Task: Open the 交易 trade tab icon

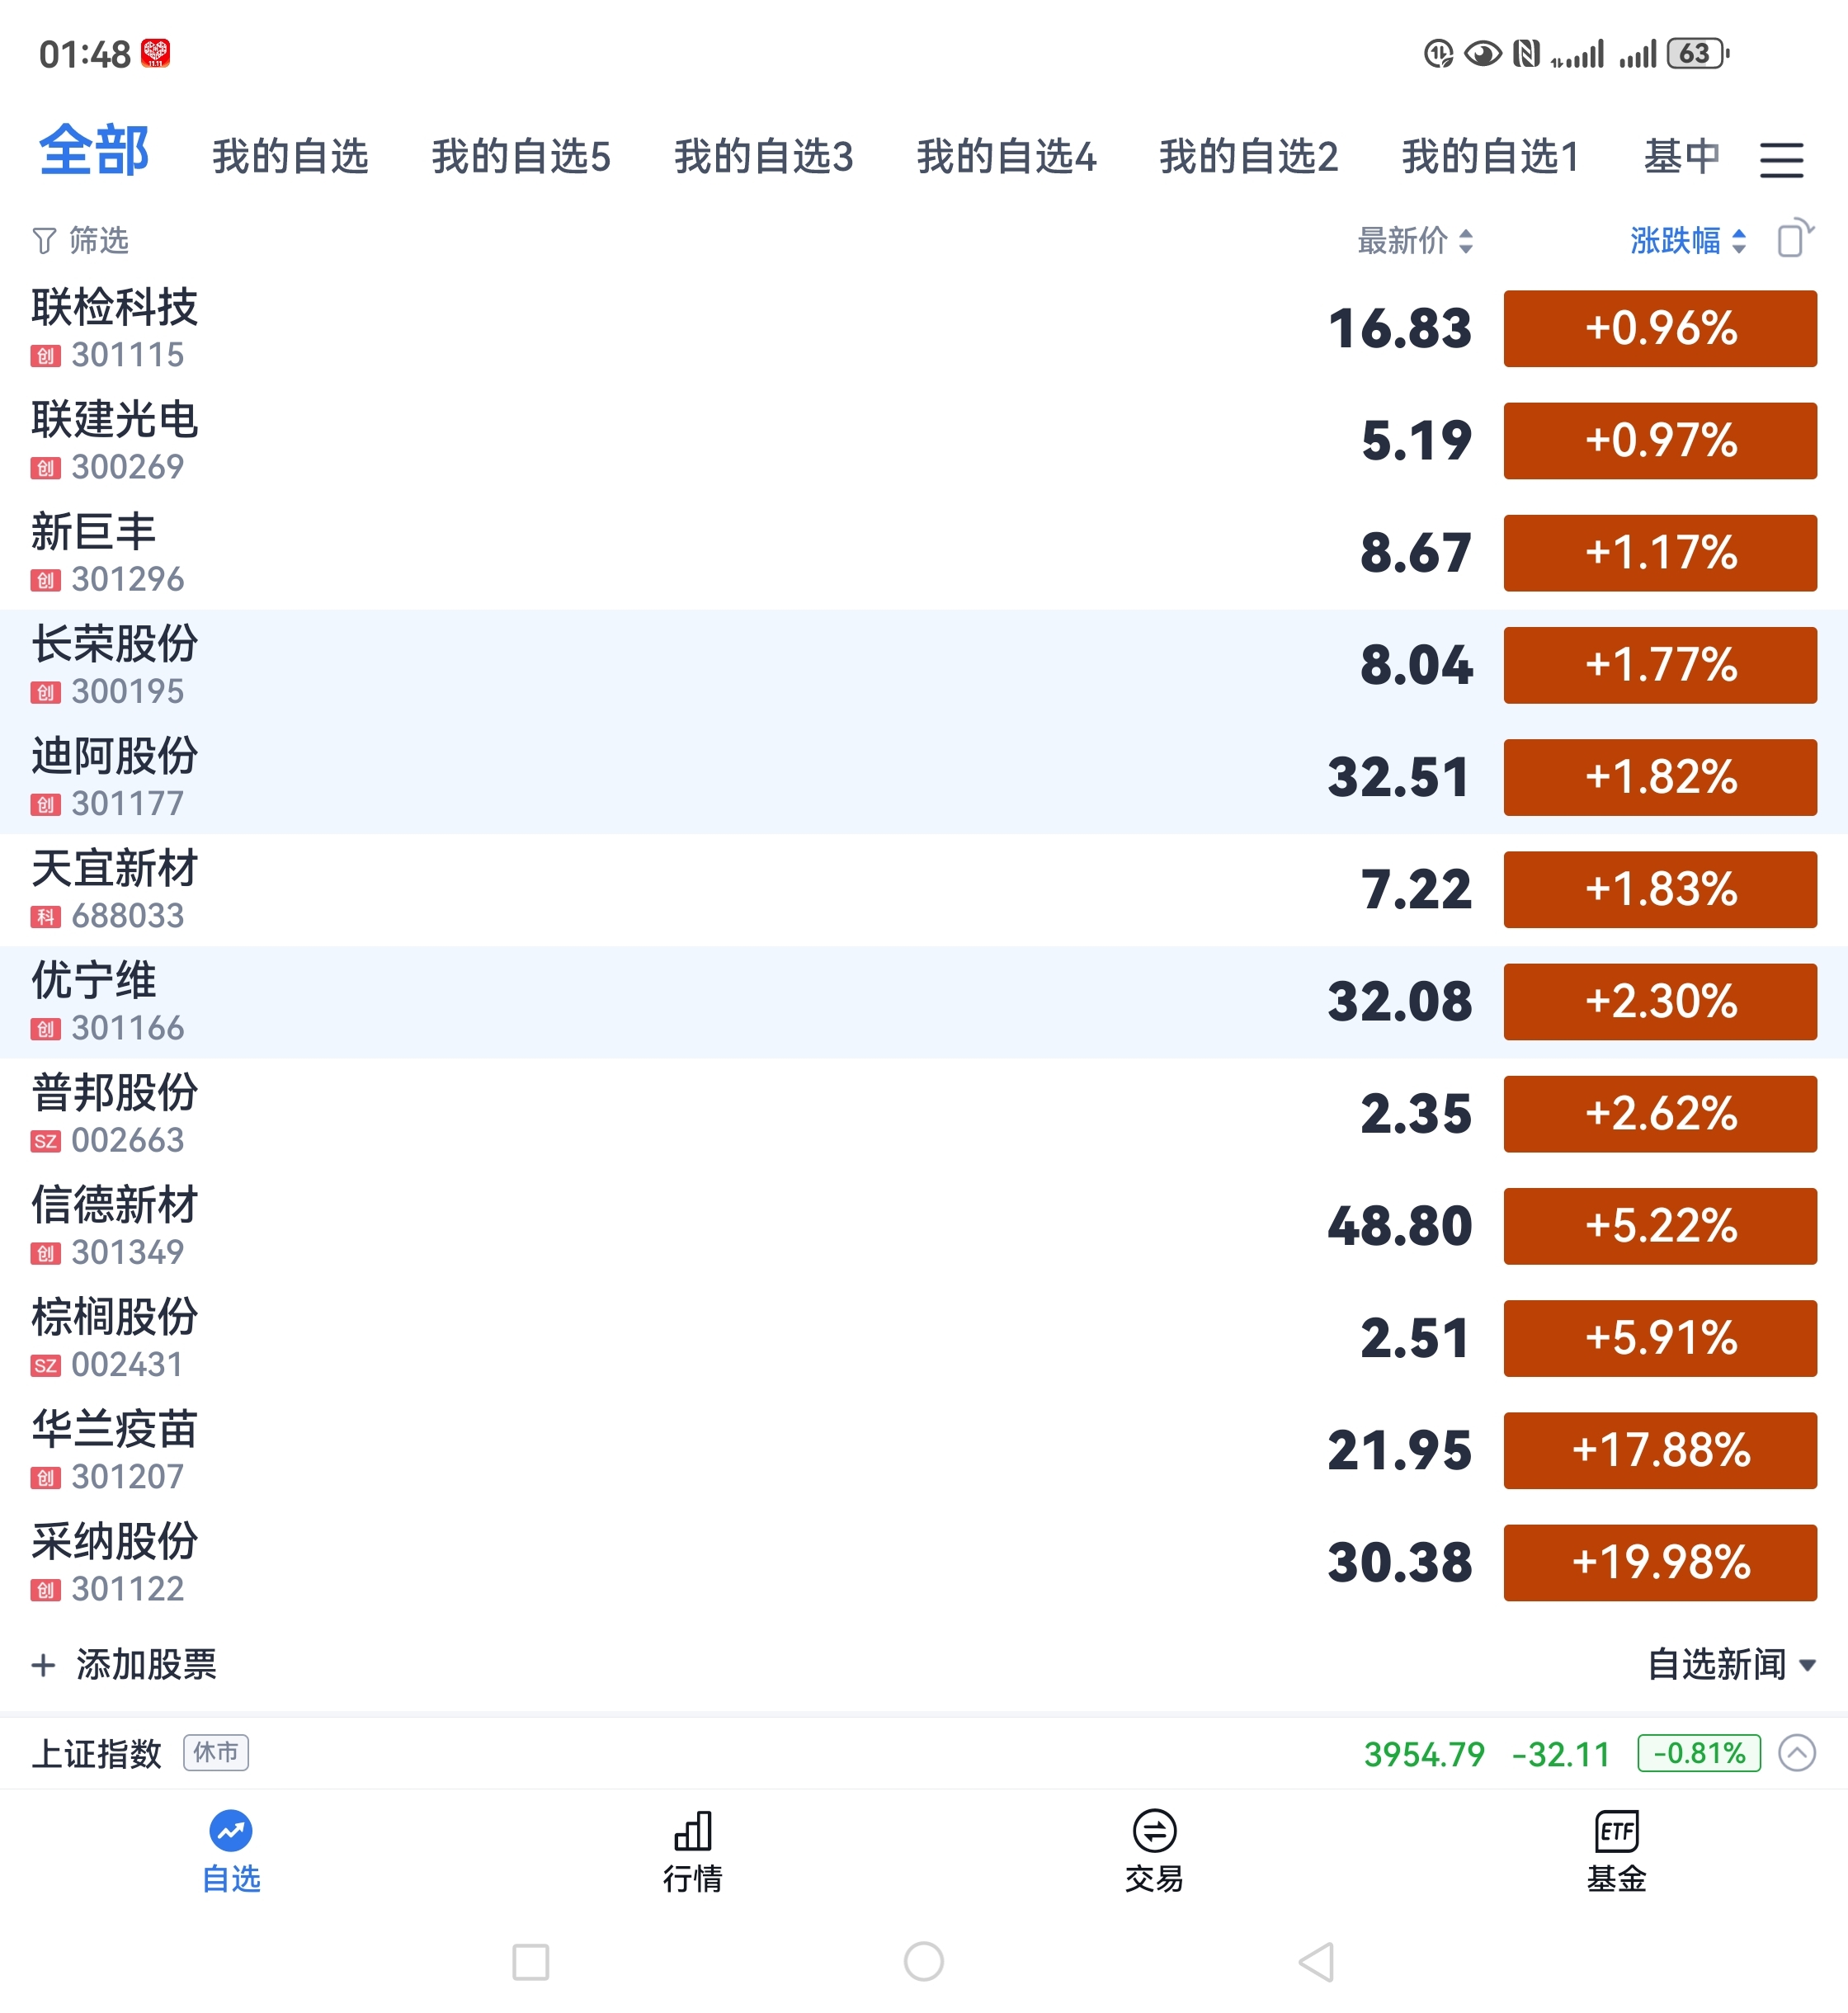Action: (1154, 1832)
